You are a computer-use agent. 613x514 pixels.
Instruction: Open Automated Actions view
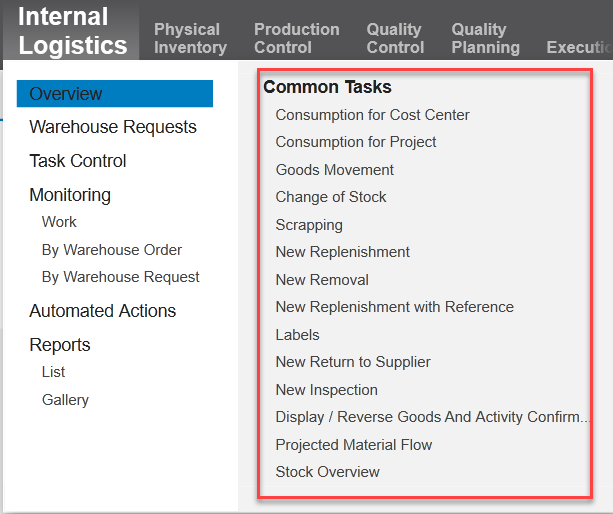(102, 311)
